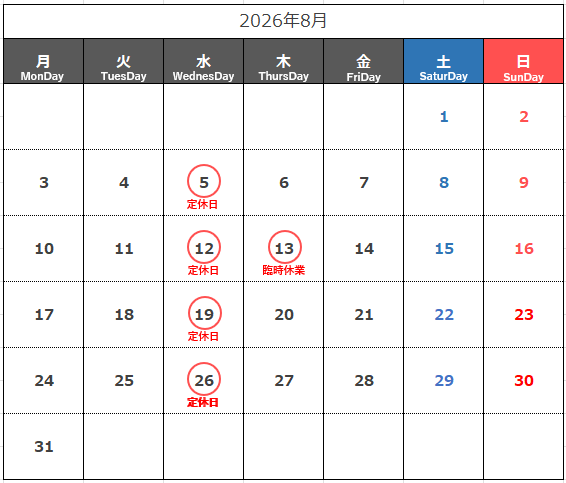Click red date 30
The image size is (566, 483).
coord(524,381)
